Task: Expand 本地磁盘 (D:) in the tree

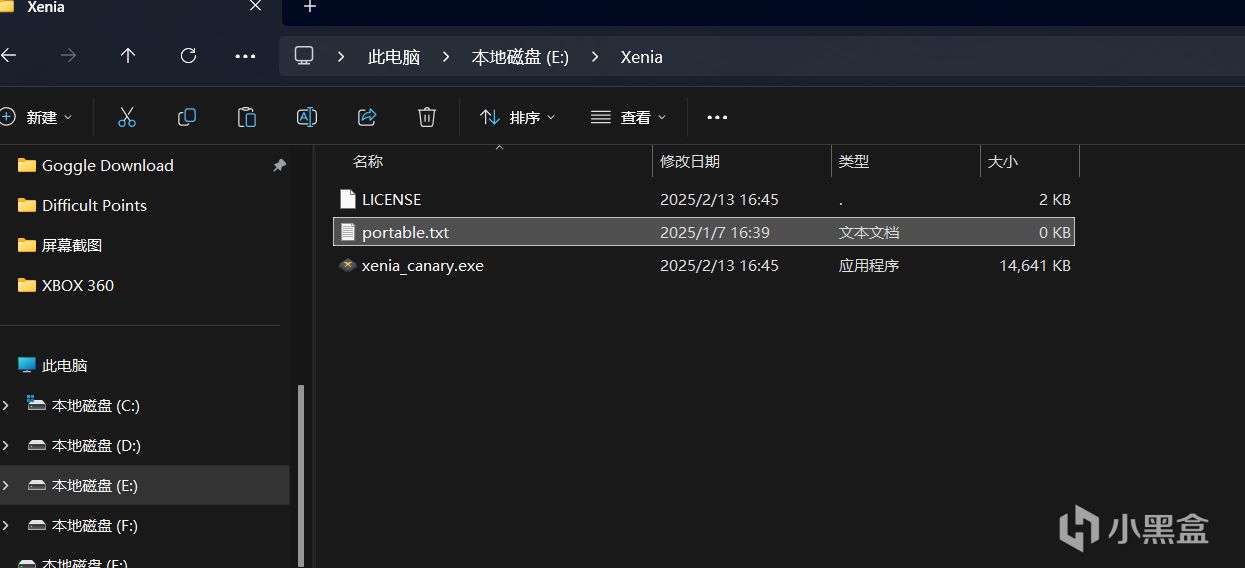Action: click(6, 446)
